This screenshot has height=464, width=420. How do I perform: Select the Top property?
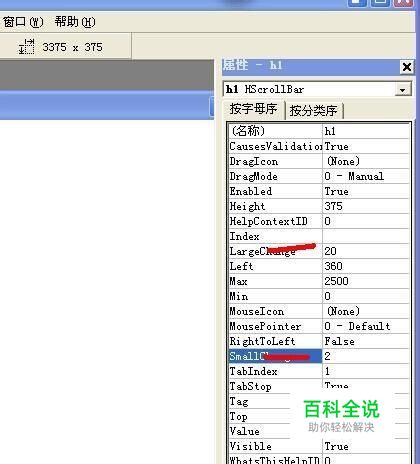click(260, 416)
